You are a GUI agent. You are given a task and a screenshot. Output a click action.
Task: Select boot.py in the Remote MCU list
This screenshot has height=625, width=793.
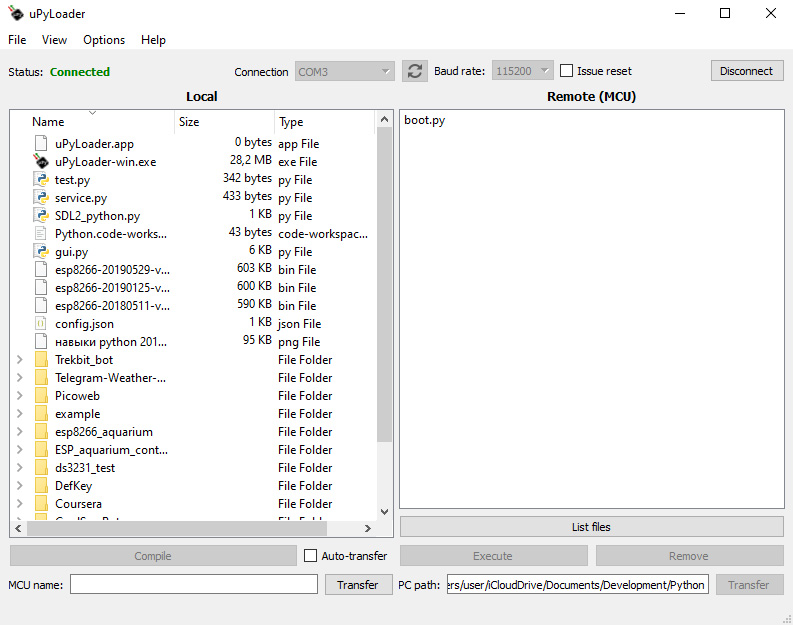[x=424, y=120]
